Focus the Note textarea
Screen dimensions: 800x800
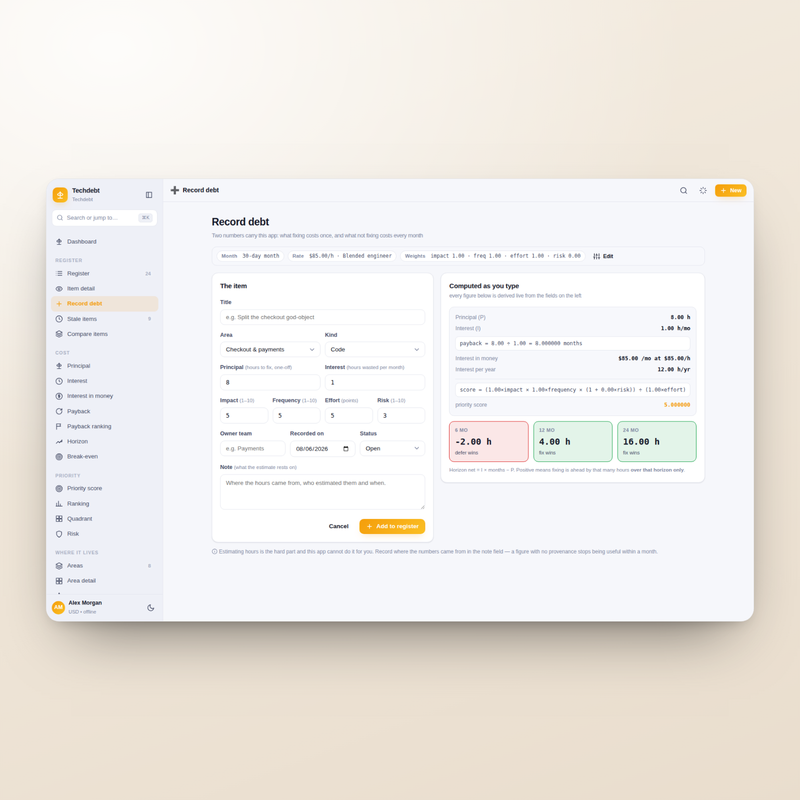(322, 492)
